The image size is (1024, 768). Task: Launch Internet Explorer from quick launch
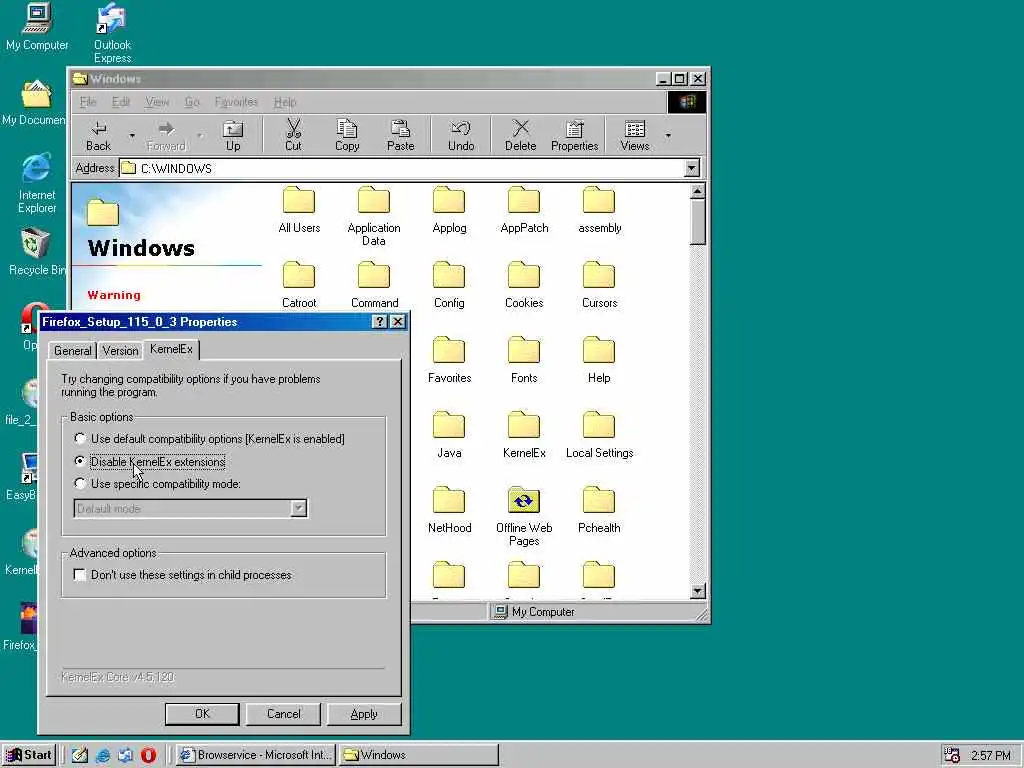pyautogui.click(x=103, y=755)
